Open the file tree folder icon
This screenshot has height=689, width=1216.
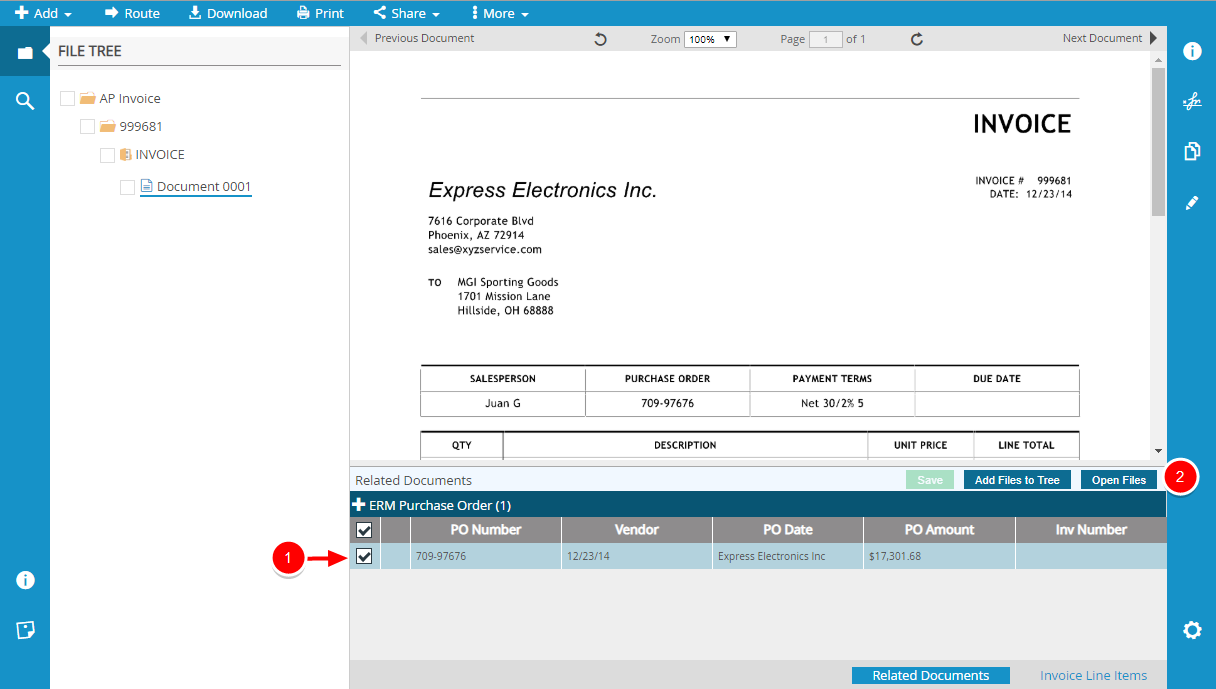pyautogui.click(x=25, y=52)
